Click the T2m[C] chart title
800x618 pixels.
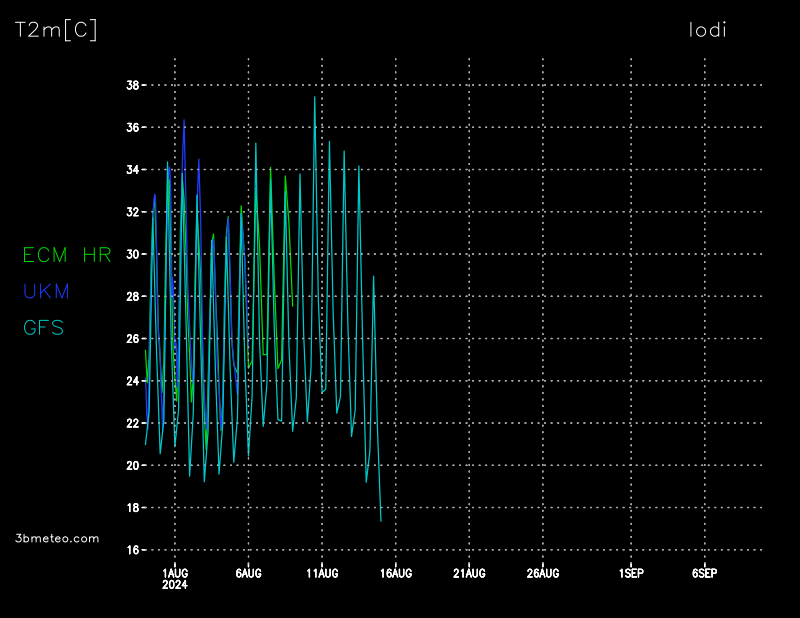[x=56, y=30]
